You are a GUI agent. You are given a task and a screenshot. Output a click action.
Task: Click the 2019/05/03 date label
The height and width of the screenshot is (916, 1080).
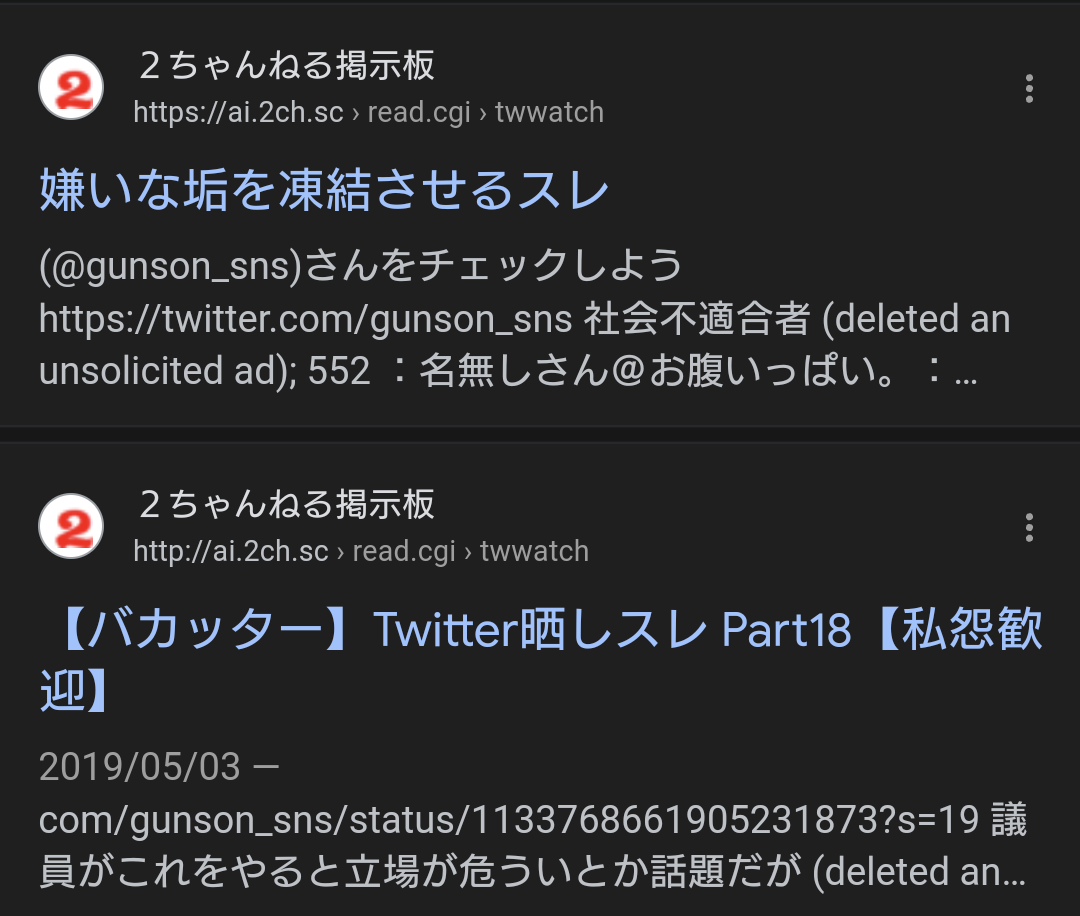(140, 768)
